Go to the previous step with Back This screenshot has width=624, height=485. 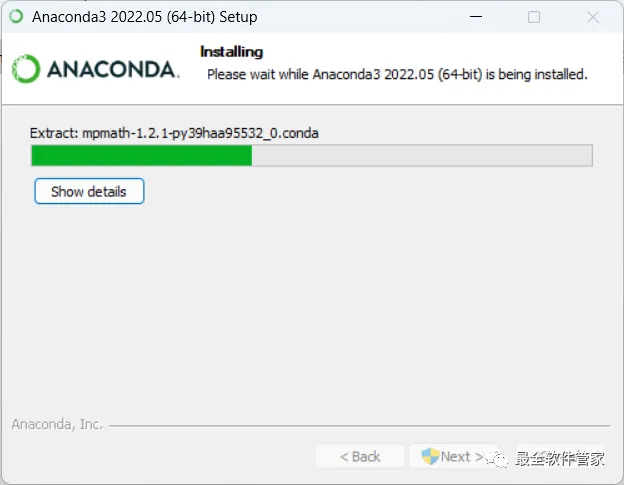(360, 456)
